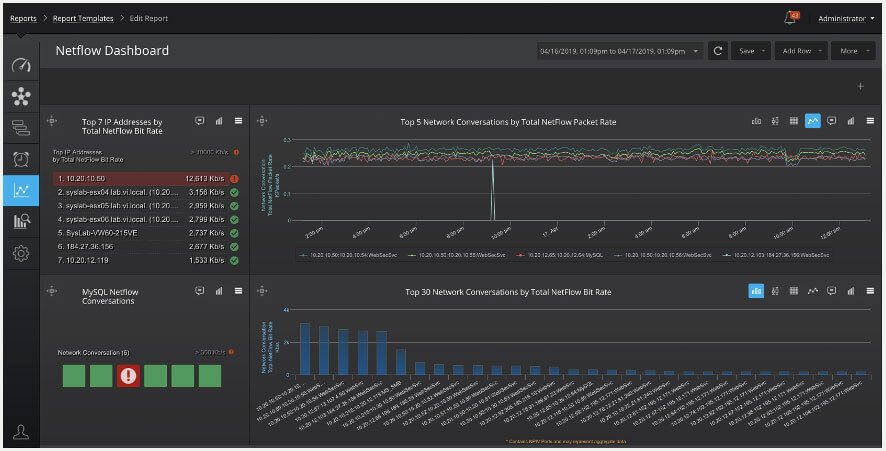Open comment icon in Top 5 Network Conversations panel
The width and height of the screenshot is (886, 451).
(x=831, y=120)
